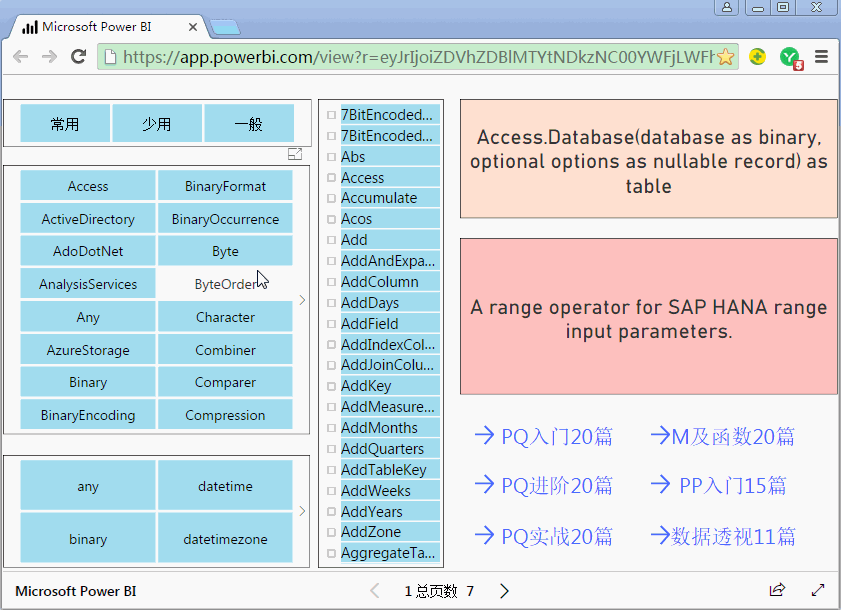Select the 少用 filter tab
841x610 pixels.
click(157, 123)
